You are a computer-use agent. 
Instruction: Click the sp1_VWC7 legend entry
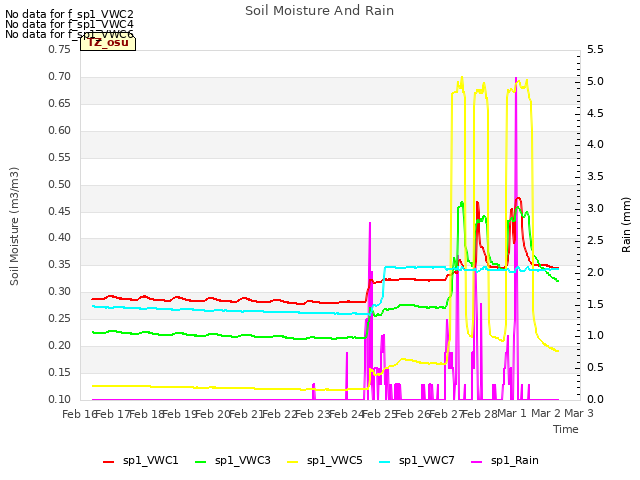tap(417, 461)
